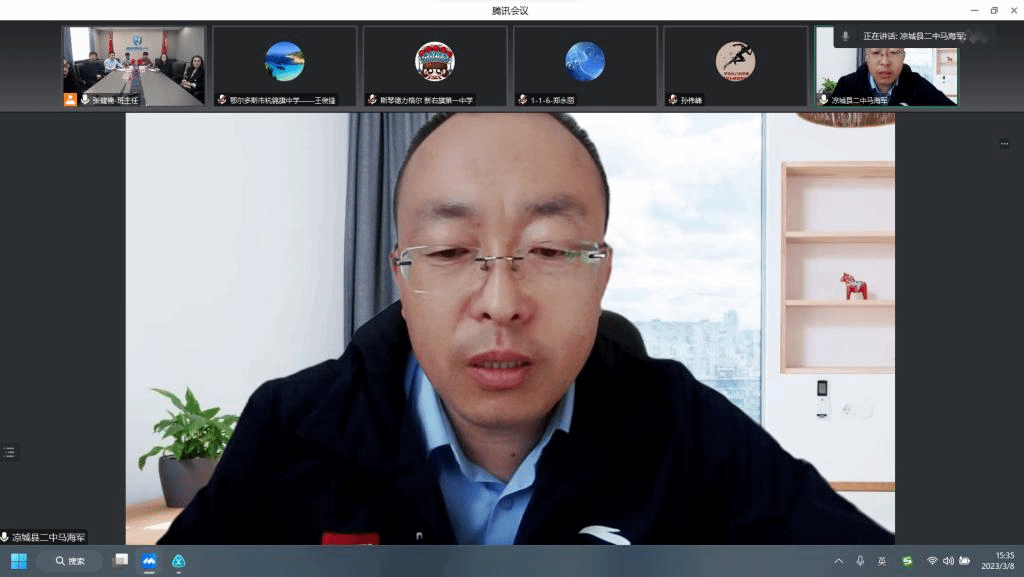This screenshot has width=1024, height=577.
Task: Click the microphone icon in system tray
Action: click(860, 561)
